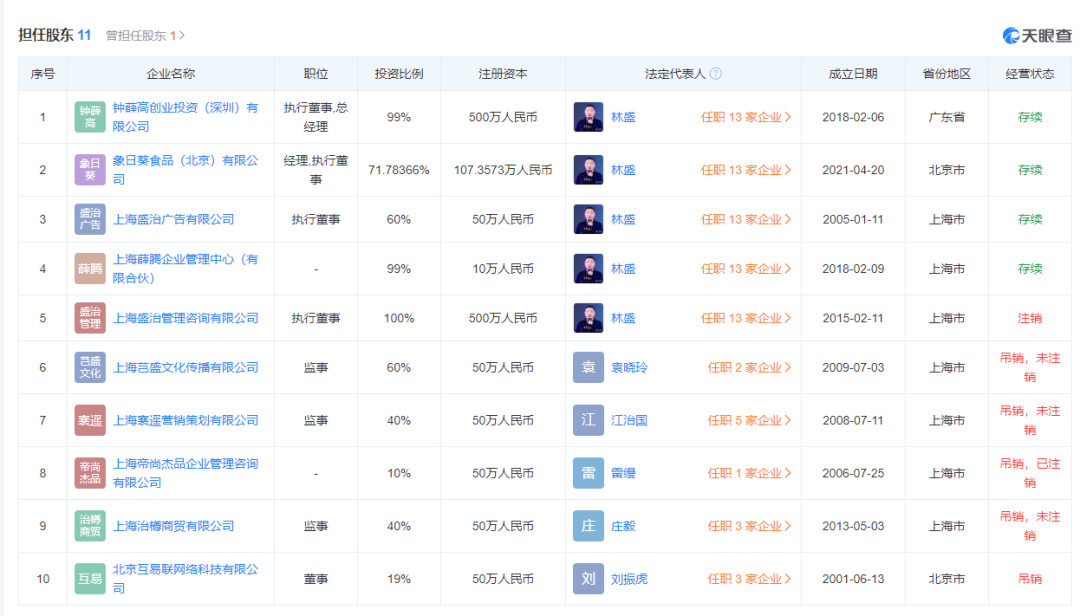The height and width of the screenshot is (616, 1080).
Task: Open 上海芭盛文化传播有限公司 link
Action: (185, 367)
